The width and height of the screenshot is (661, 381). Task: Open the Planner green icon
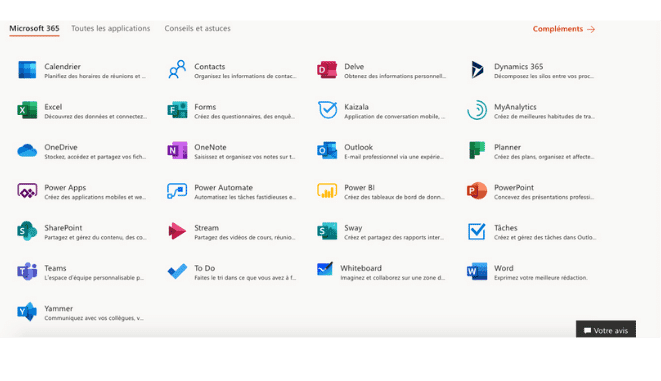477,150
